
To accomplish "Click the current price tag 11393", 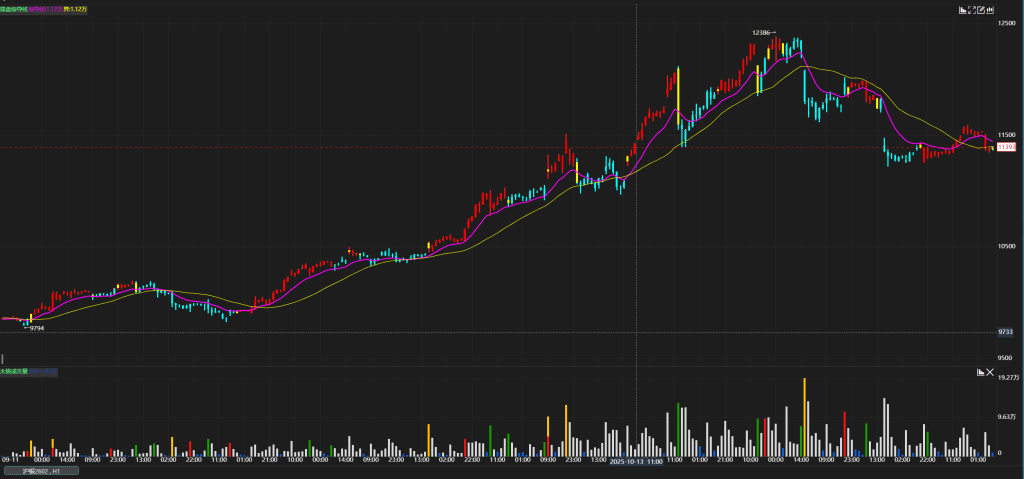I will [1007, 147].
